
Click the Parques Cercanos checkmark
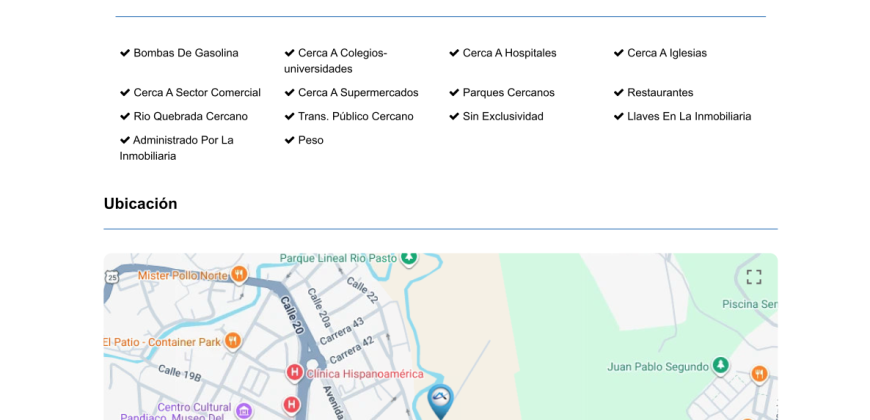pos(454,93)
